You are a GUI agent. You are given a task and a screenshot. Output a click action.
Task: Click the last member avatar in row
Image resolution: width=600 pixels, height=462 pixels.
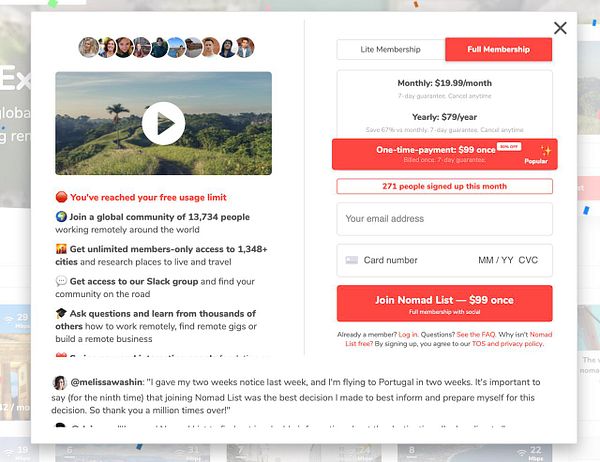(x=245, y=47)
